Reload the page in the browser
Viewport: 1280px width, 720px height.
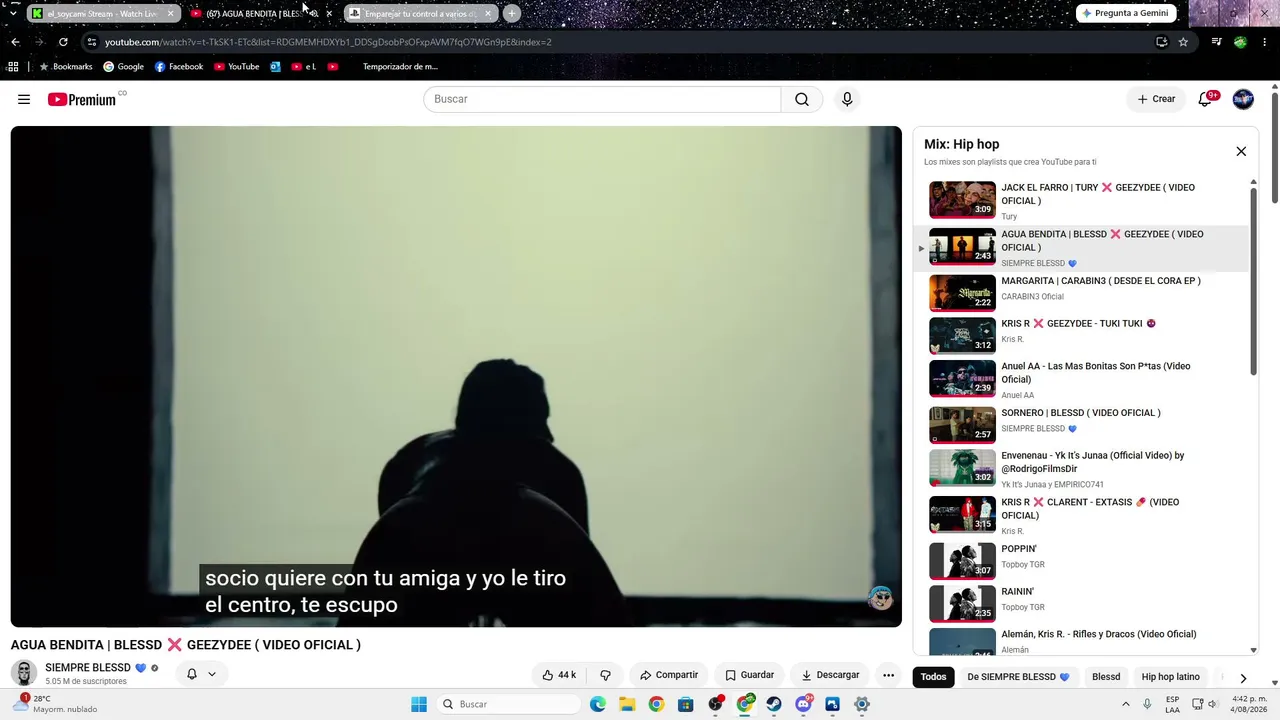click(x=63, y=42)
